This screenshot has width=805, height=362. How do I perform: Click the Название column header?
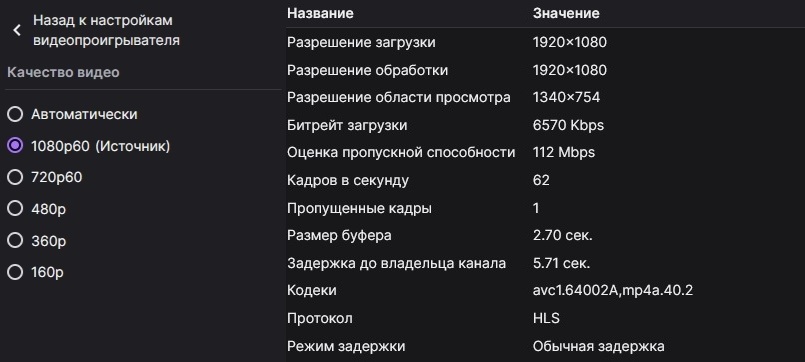[320, 13]
